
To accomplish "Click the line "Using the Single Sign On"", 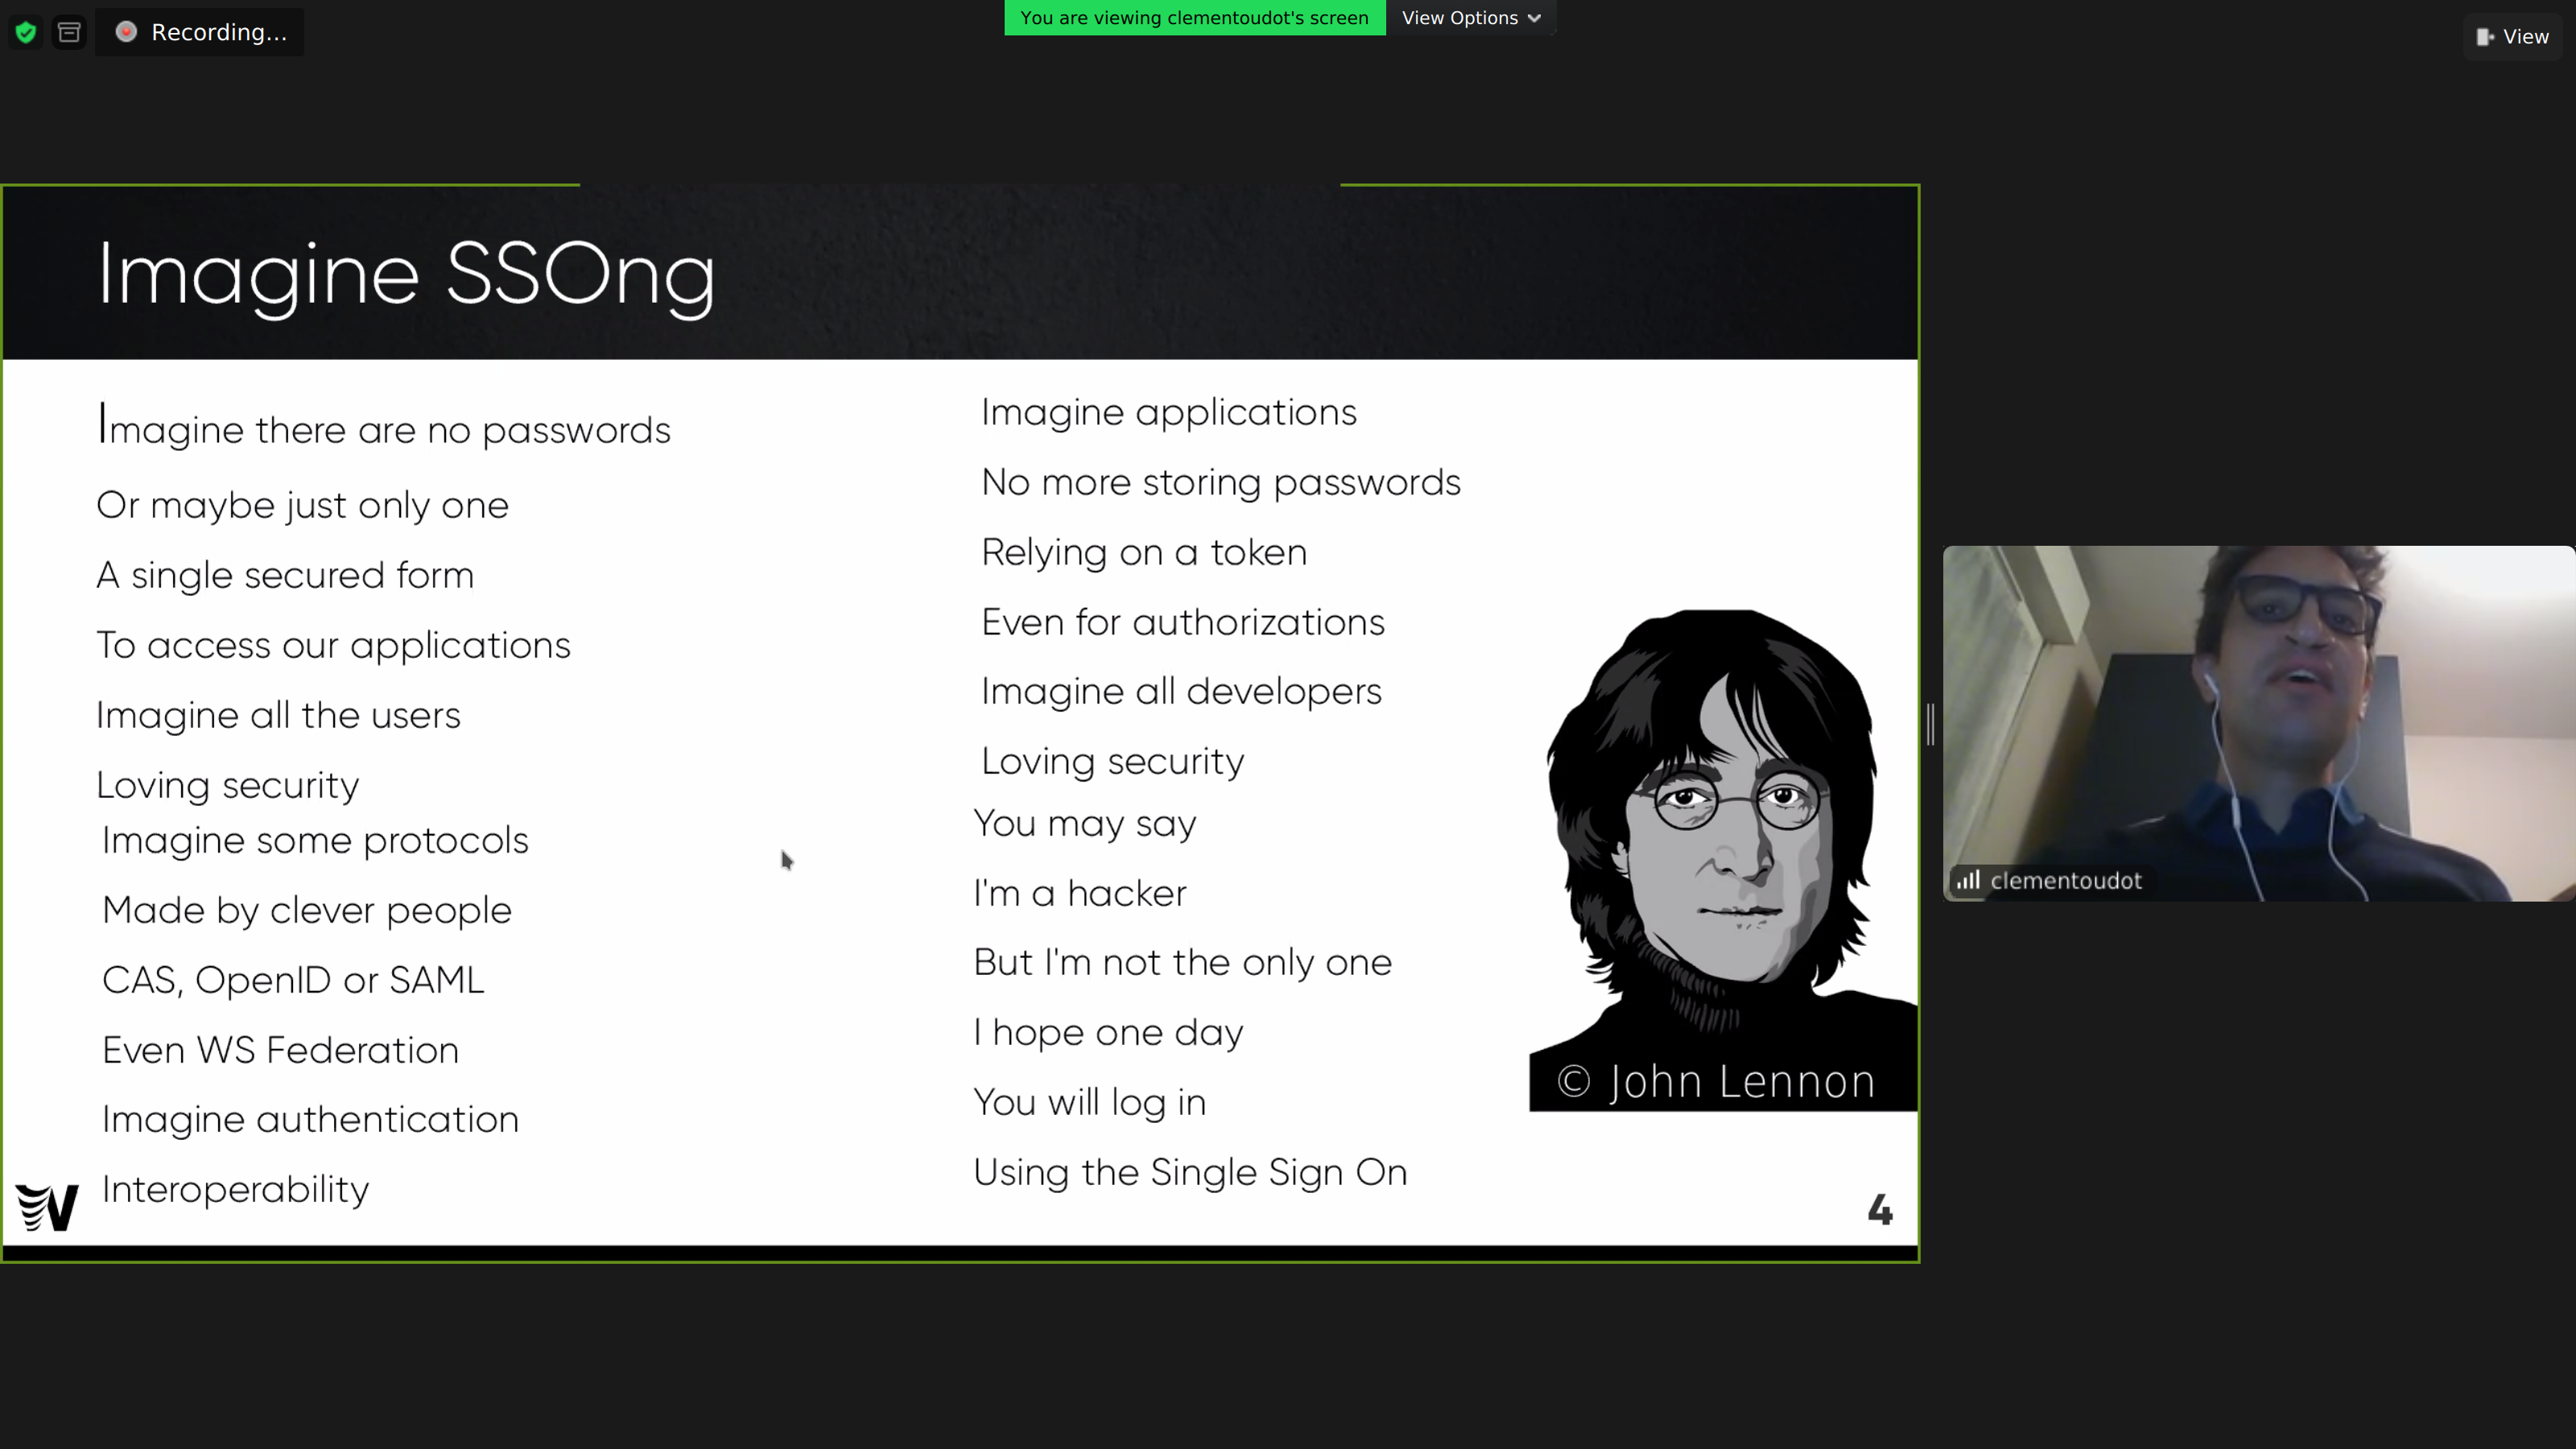I will pos(1190,1173).
